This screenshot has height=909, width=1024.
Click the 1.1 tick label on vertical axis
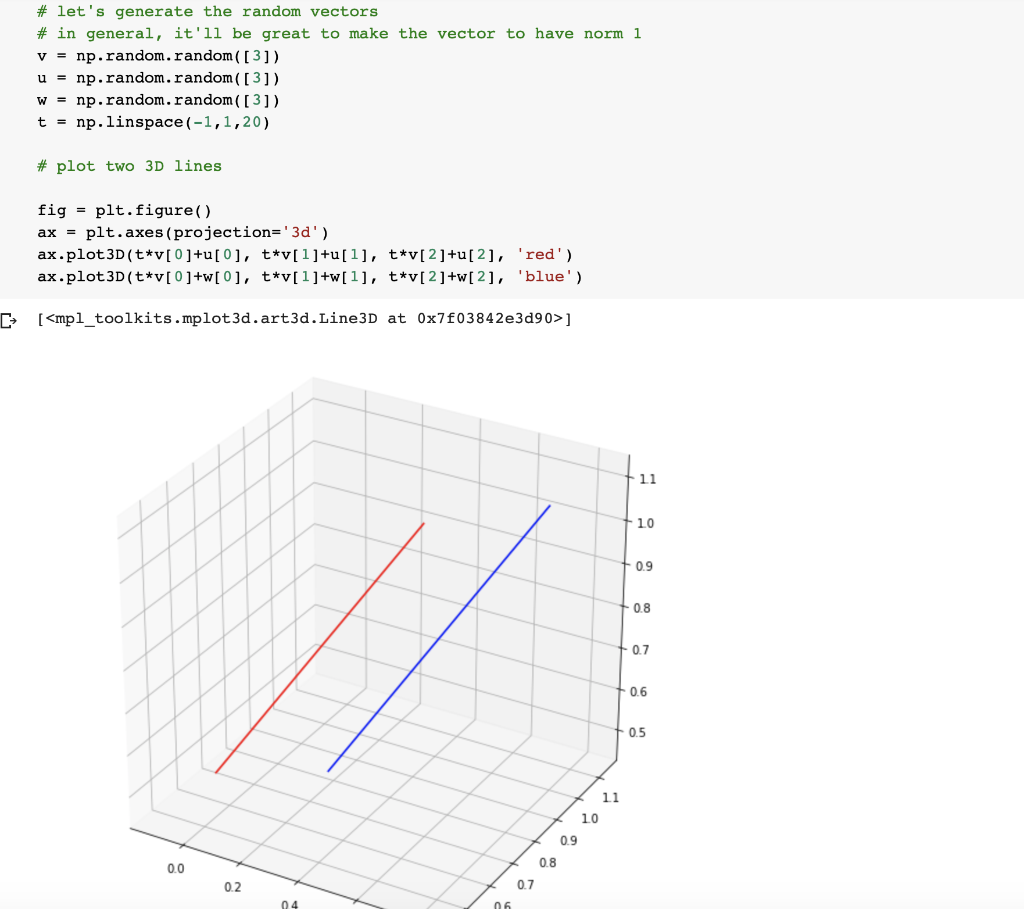(649, 479)
